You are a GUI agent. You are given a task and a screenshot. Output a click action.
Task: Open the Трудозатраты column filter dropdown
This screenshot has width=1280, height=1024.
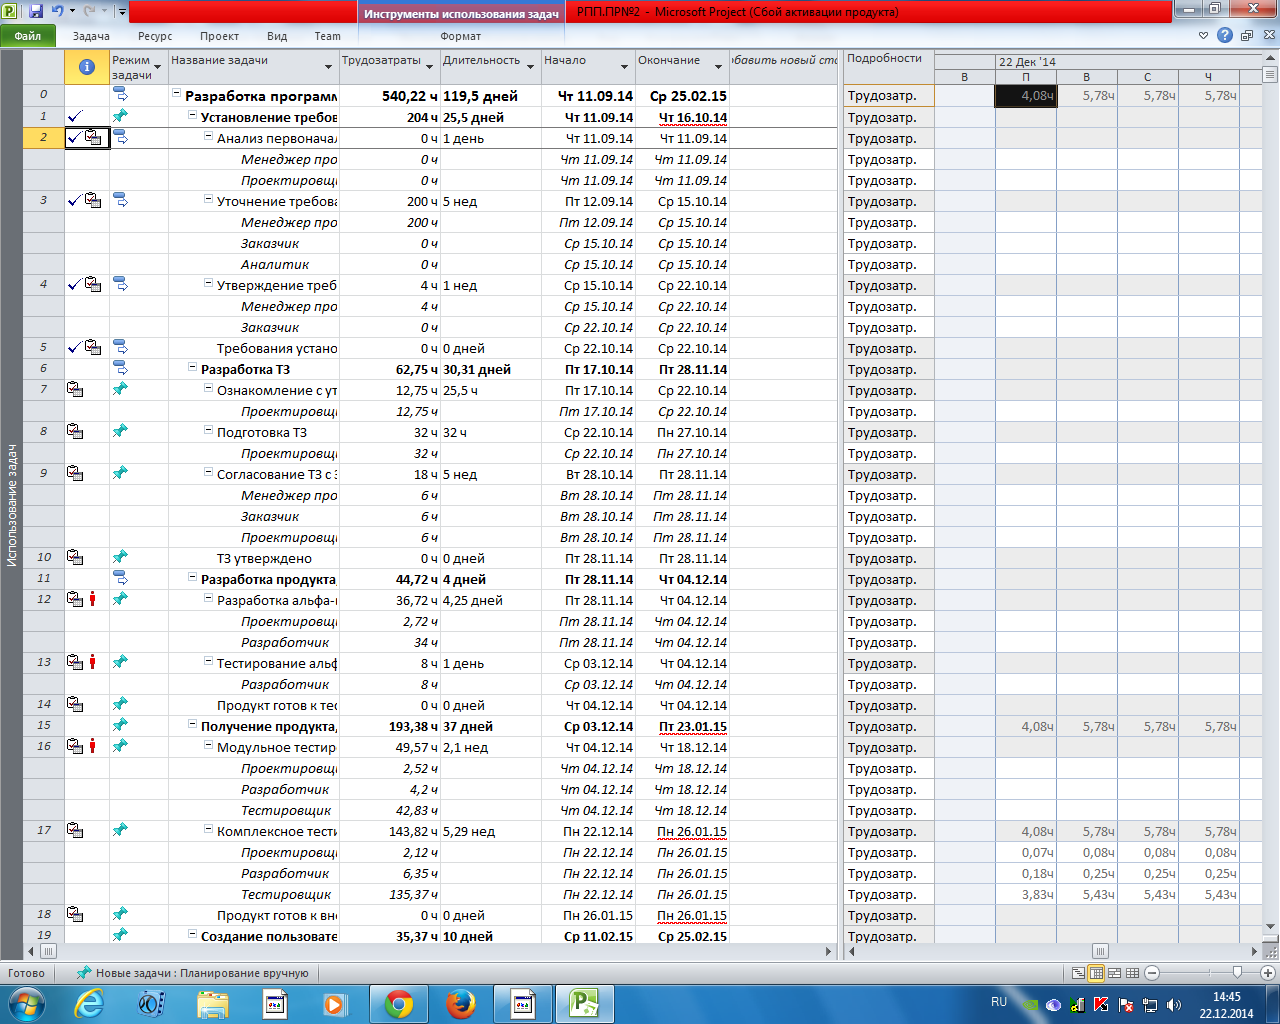(x=430, y=67)
